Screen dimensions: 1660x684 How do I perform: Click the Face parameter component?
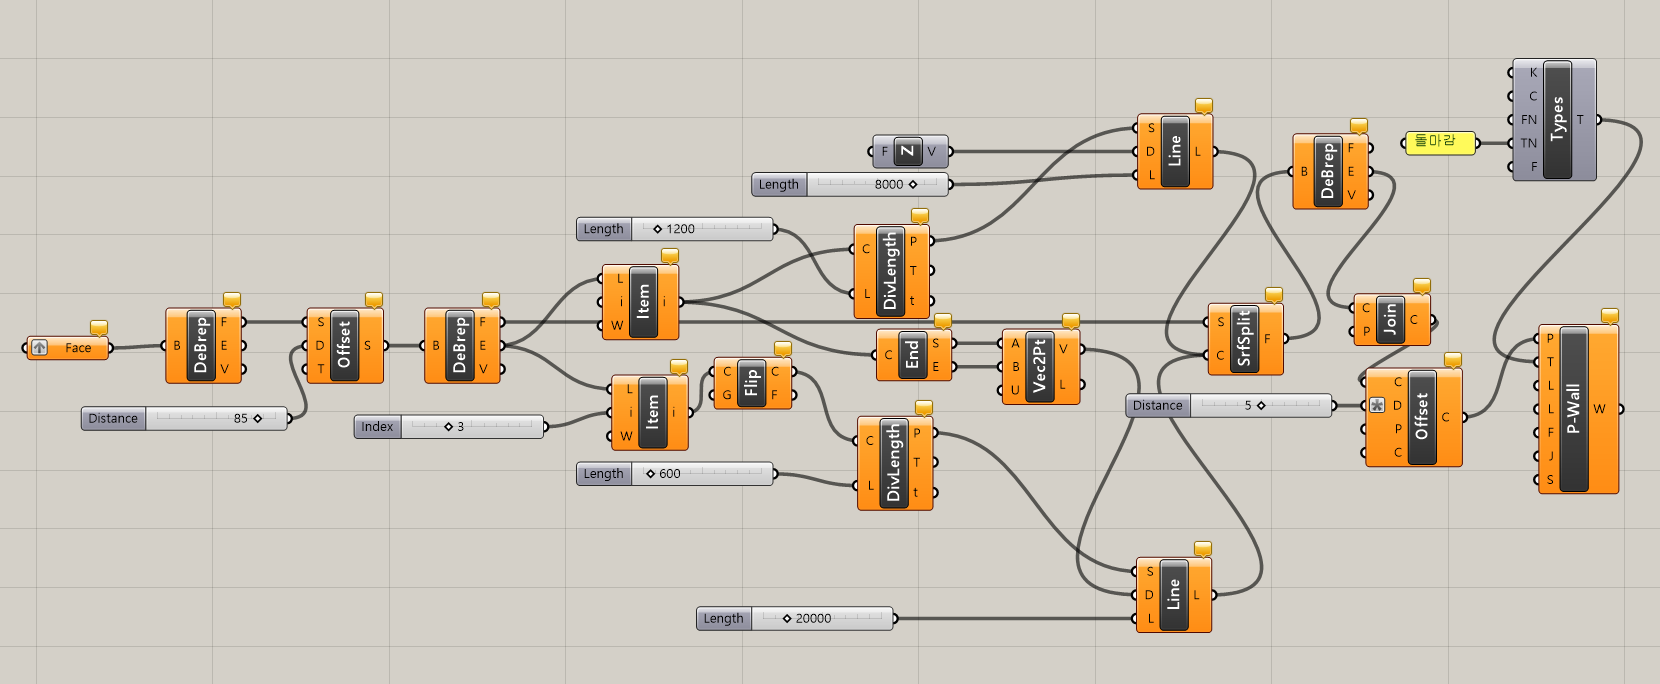tap(68, 348)
